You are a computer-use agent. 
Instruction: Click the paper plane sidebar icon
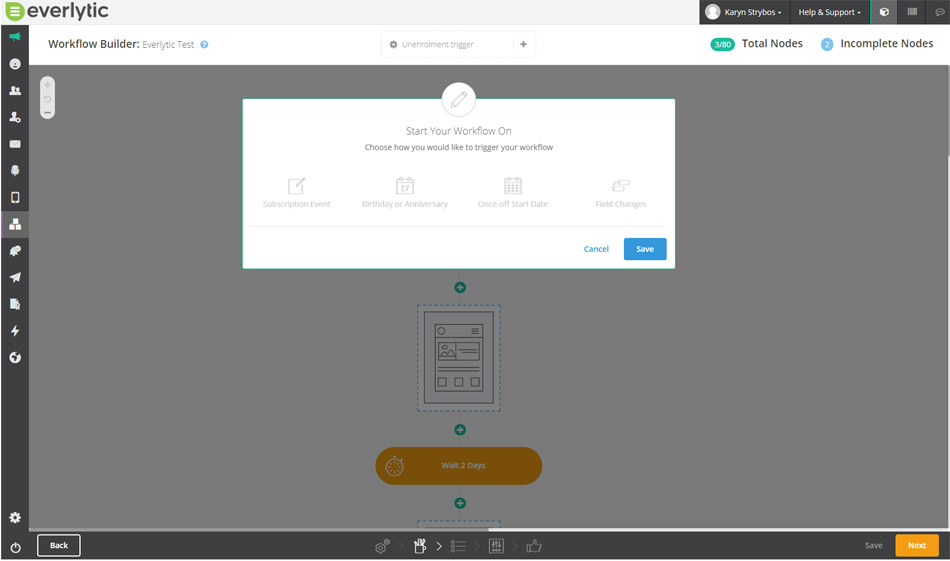pos(15,278)
